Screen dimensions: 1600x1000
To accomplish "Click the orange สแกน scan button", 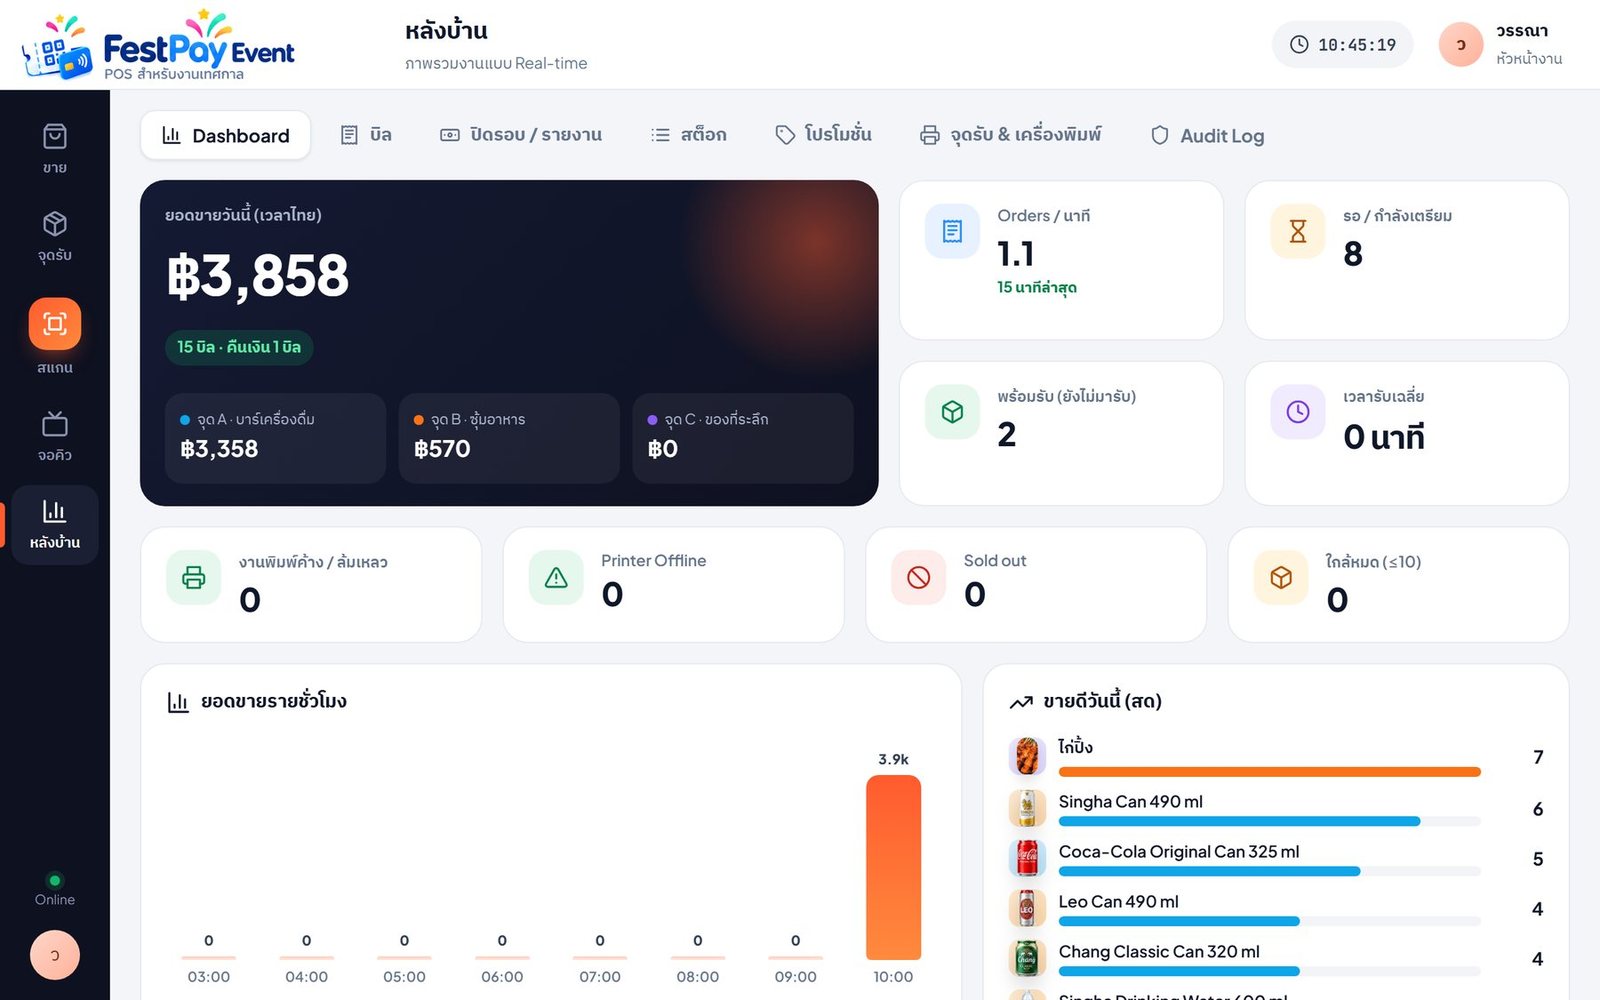I will [55, 324].
